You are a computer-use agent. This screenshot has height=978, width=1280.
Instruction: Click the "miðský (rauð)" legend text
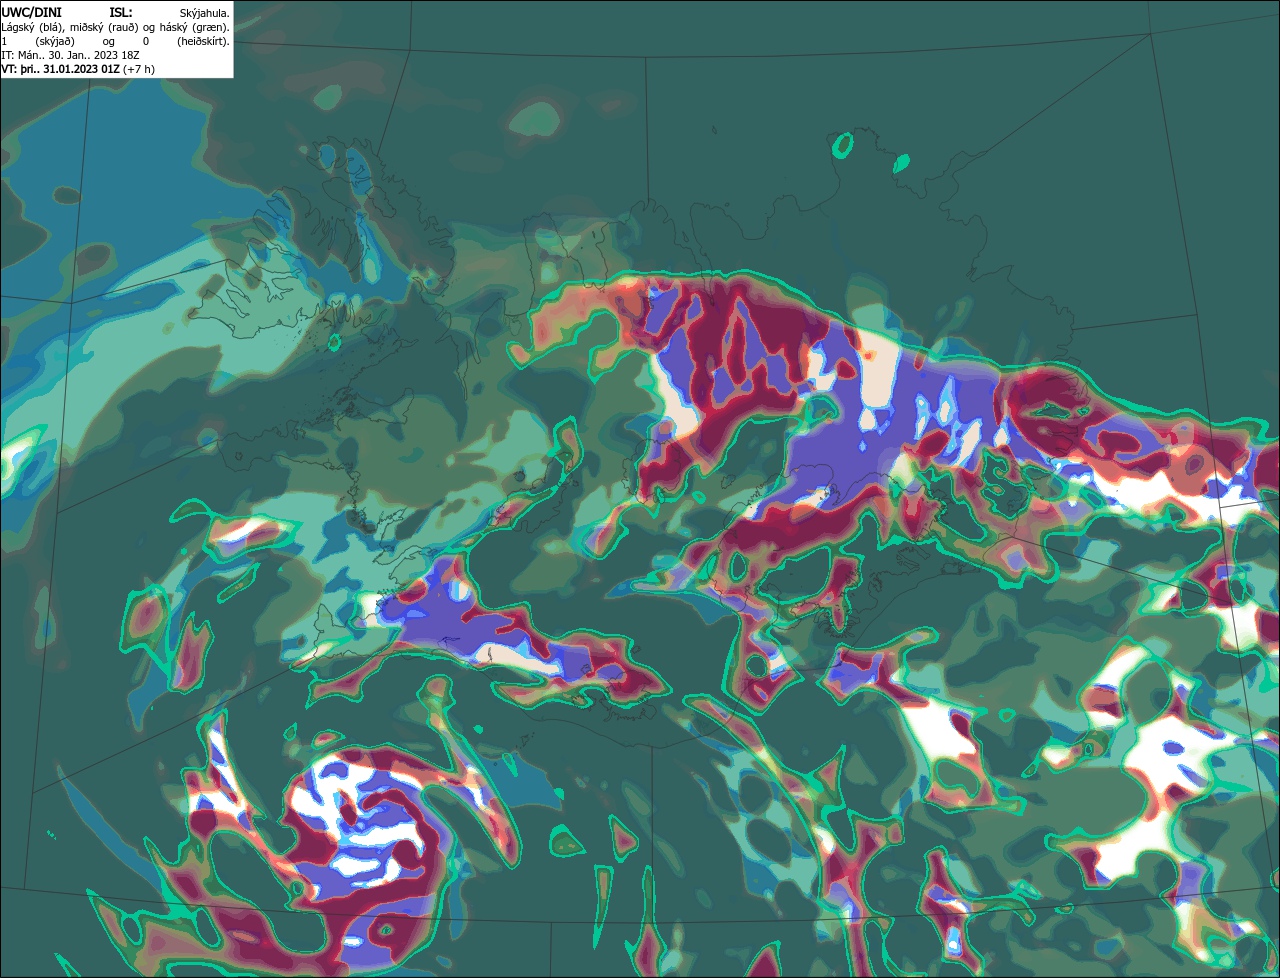(x=104, y=28)
